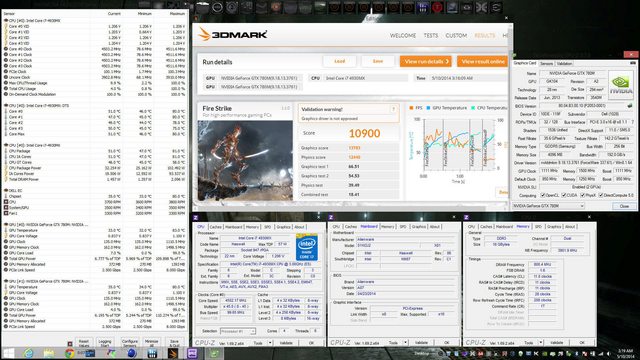Switch to 3DMark via its taskbar icon
640x360 pixels.
pyautogui.click(x=173, y=353)
